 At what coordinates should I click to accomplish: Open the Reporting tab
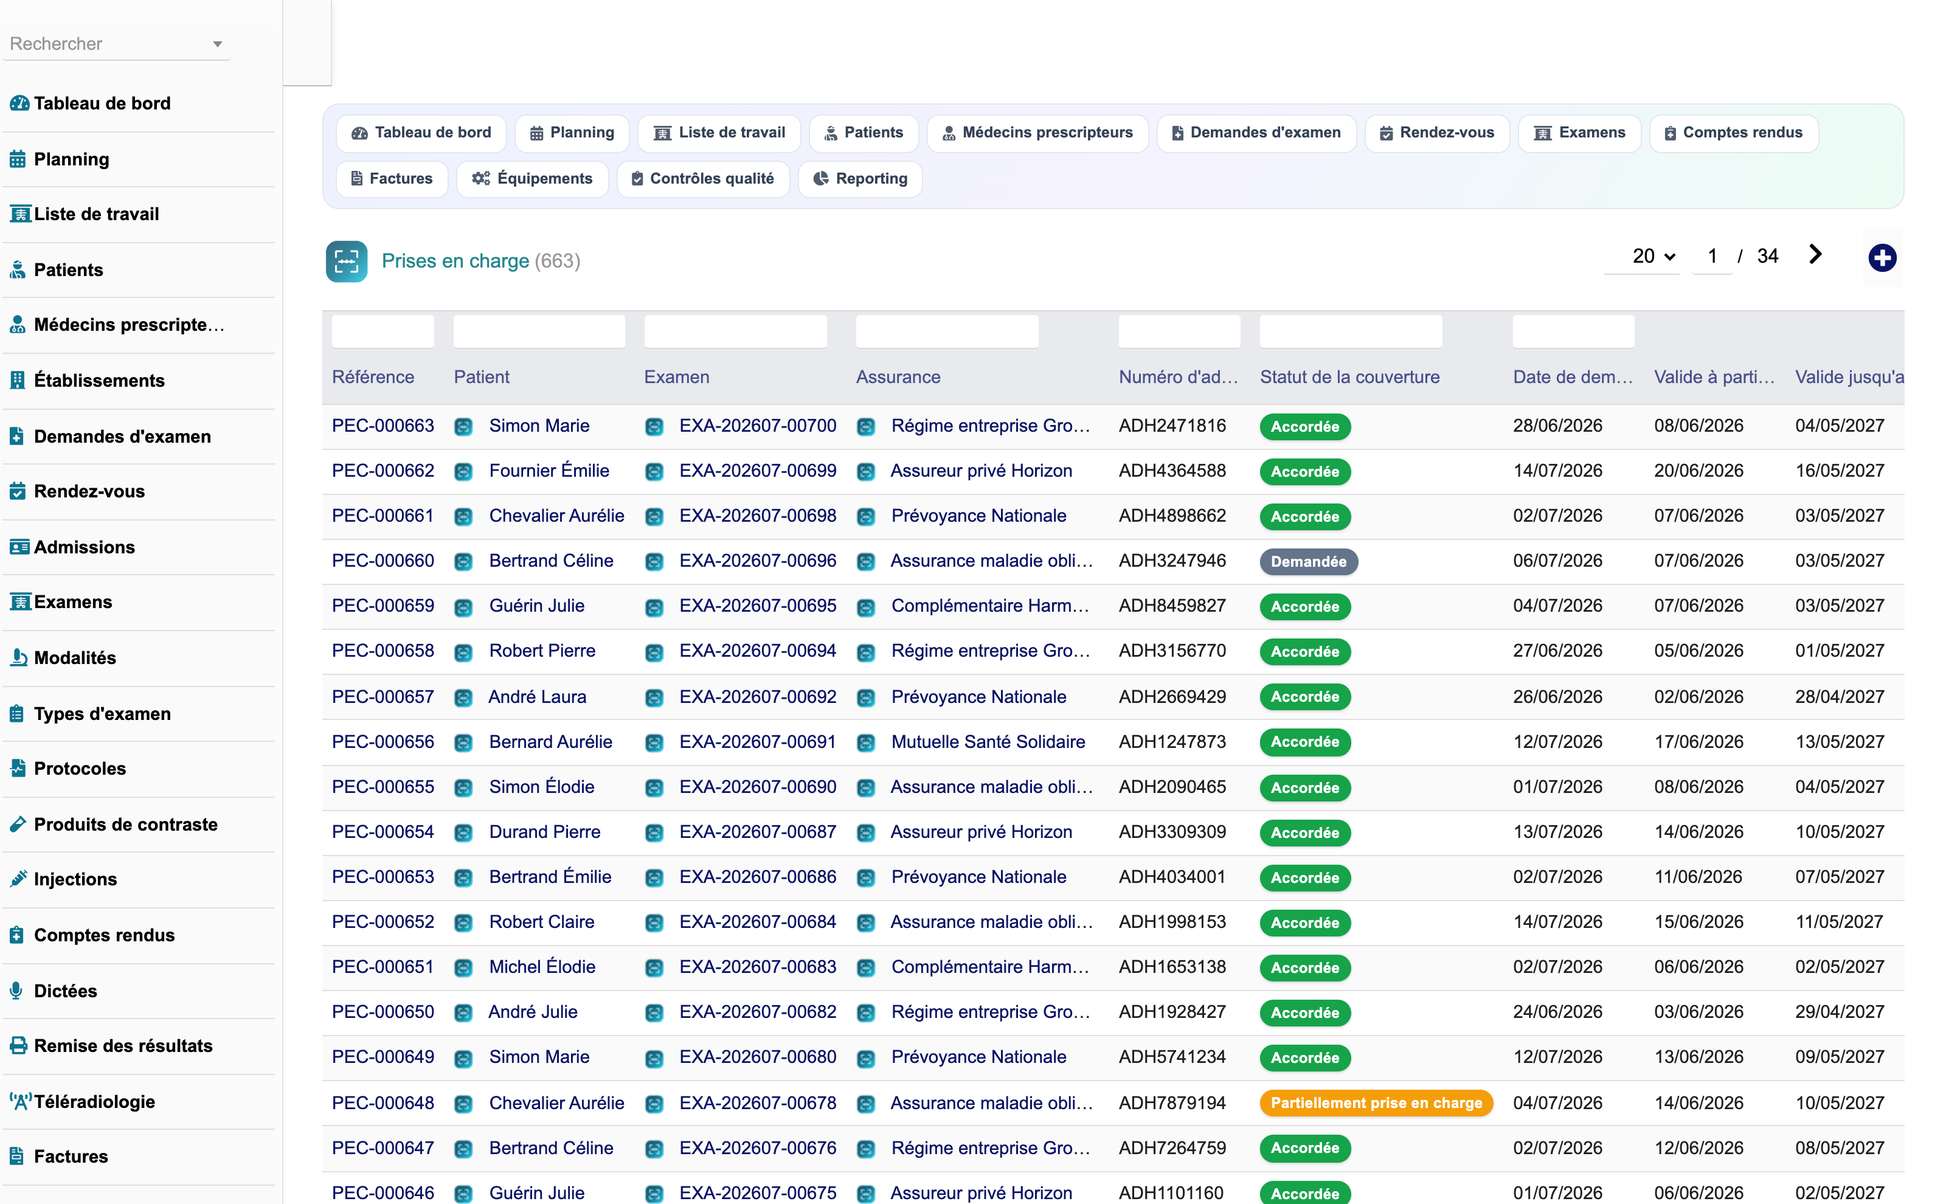pyautogui.click(x=860, y=179)
